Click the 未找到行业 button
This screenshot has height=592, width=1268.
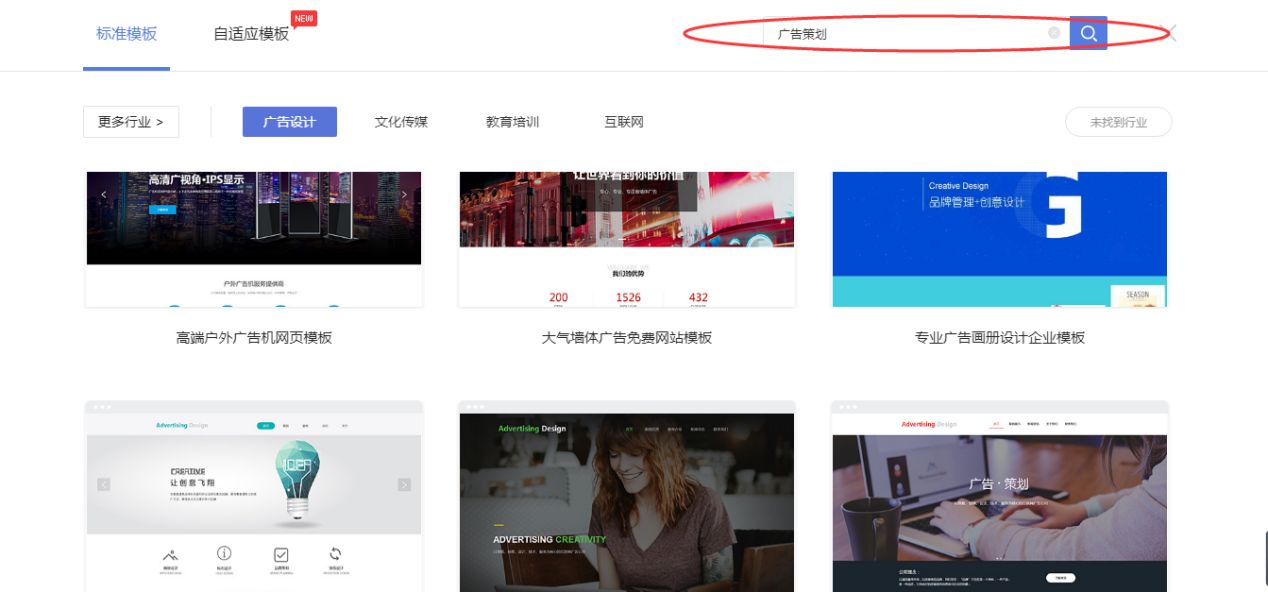1118,121
